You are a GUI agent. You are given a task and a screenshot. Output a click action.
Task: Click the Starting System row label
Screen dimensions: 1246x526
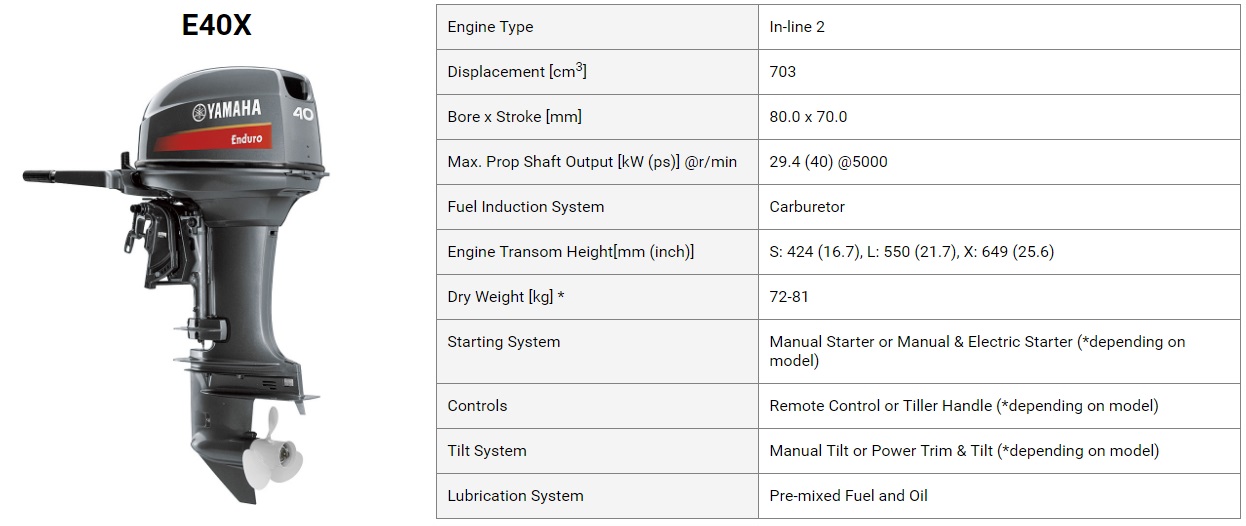pos(503,342)
